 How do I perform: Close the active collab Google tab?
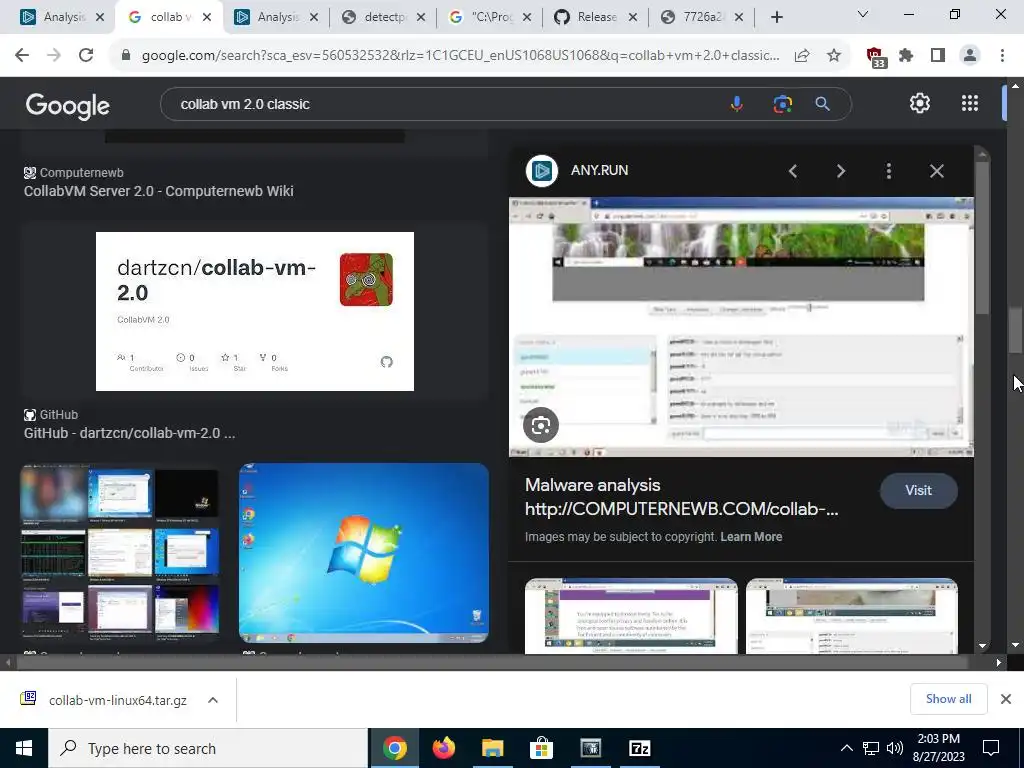coord(207,17)
